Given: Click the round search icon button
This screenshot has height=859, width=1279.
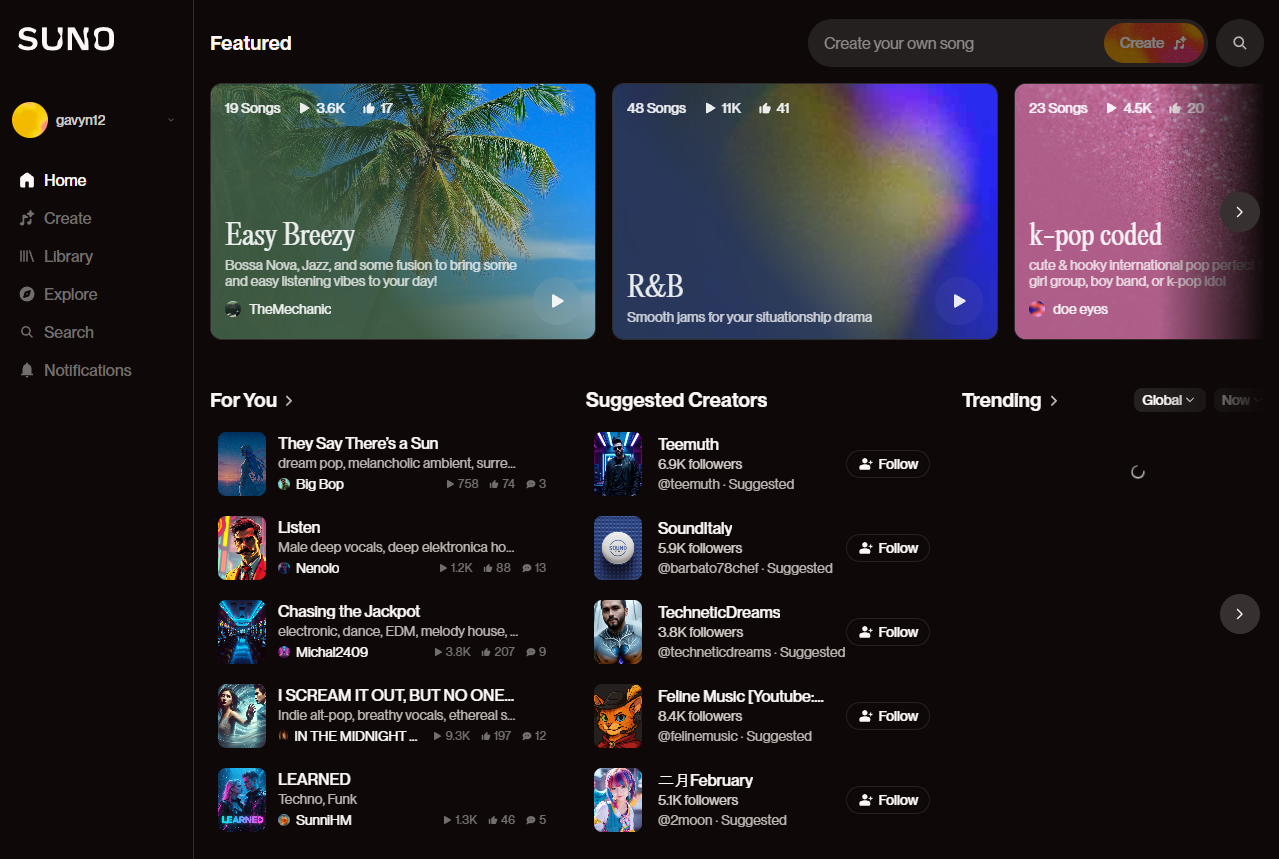Looking at the screenshot, I should coord(1240,43).
